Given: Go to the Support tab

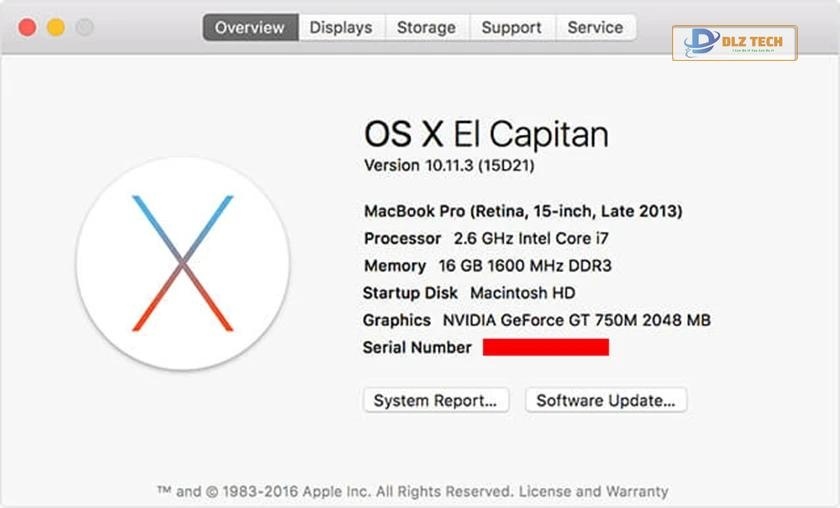Looking at the screenshot, I should pyautogui.click(x=511, y=27).
